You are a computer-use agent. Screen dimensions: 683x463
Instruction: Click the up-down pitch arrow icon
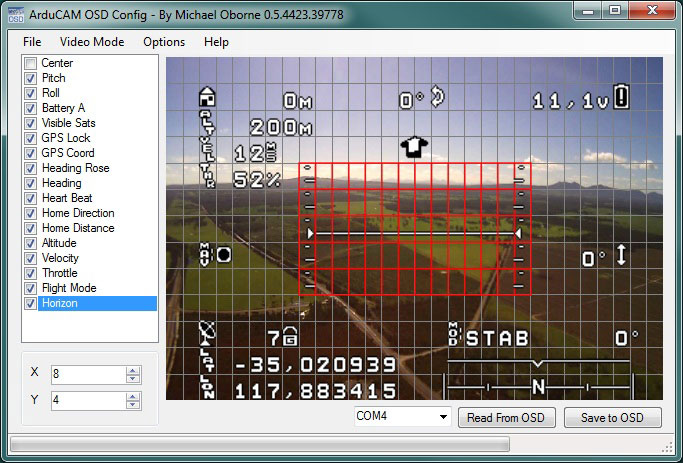point(622,257)
